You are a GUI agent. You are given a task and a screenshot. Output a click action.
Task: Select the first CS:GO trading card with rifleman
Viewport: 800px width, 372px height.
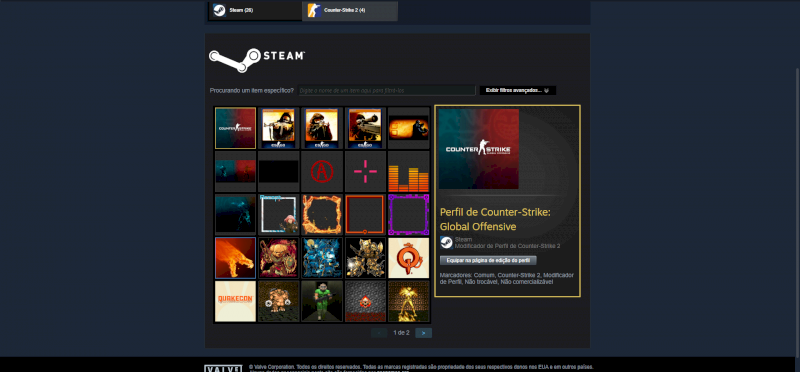tap(279, 128)
